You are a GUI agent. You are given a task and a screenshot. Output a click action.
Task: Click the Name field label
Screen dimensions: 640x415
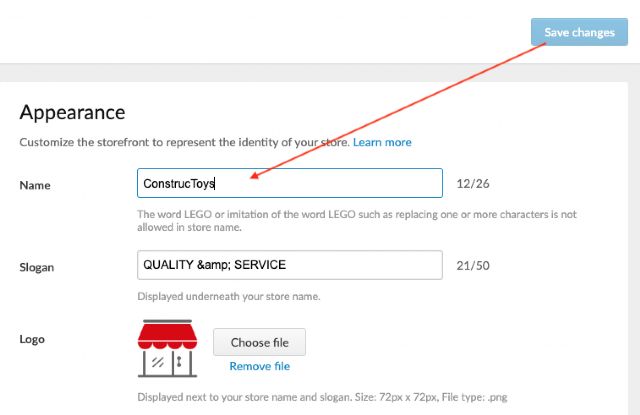(x=35, y=185)
